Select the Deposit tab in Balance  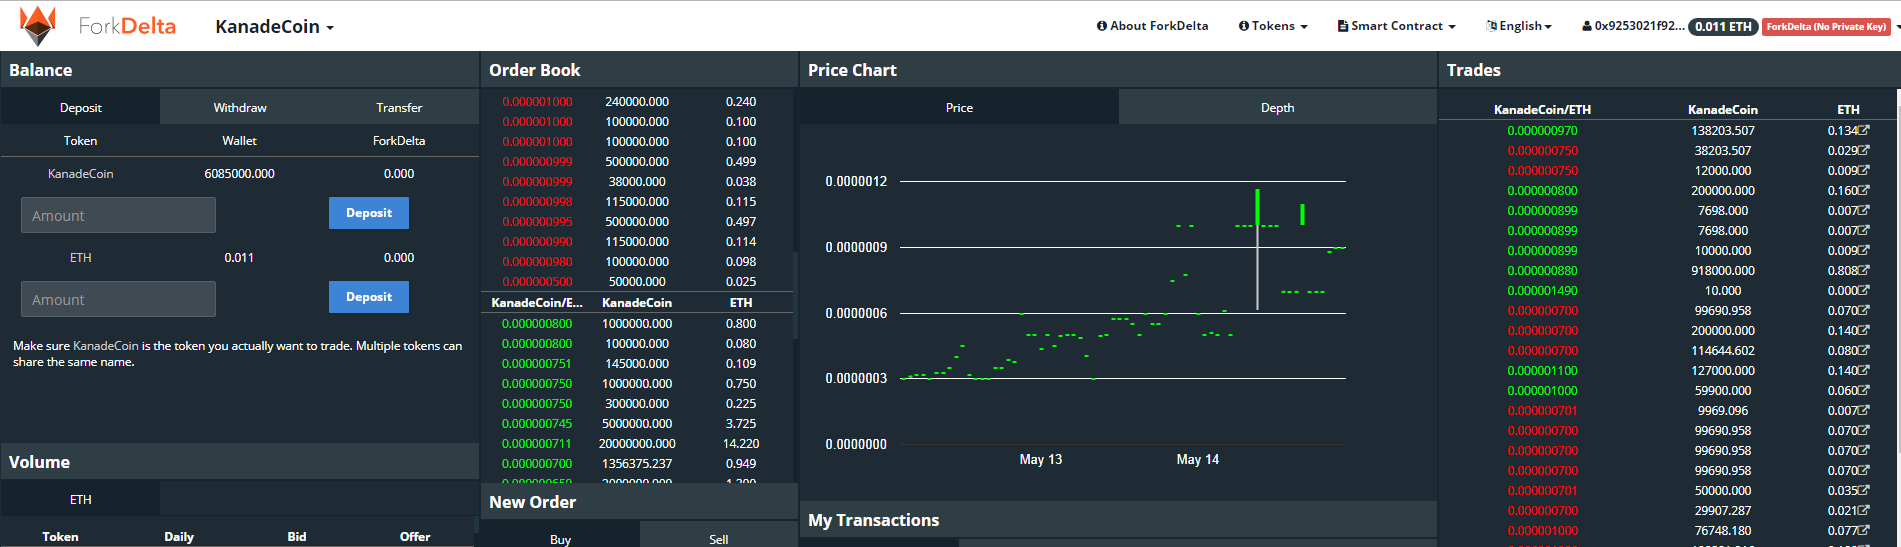[80, 107]
